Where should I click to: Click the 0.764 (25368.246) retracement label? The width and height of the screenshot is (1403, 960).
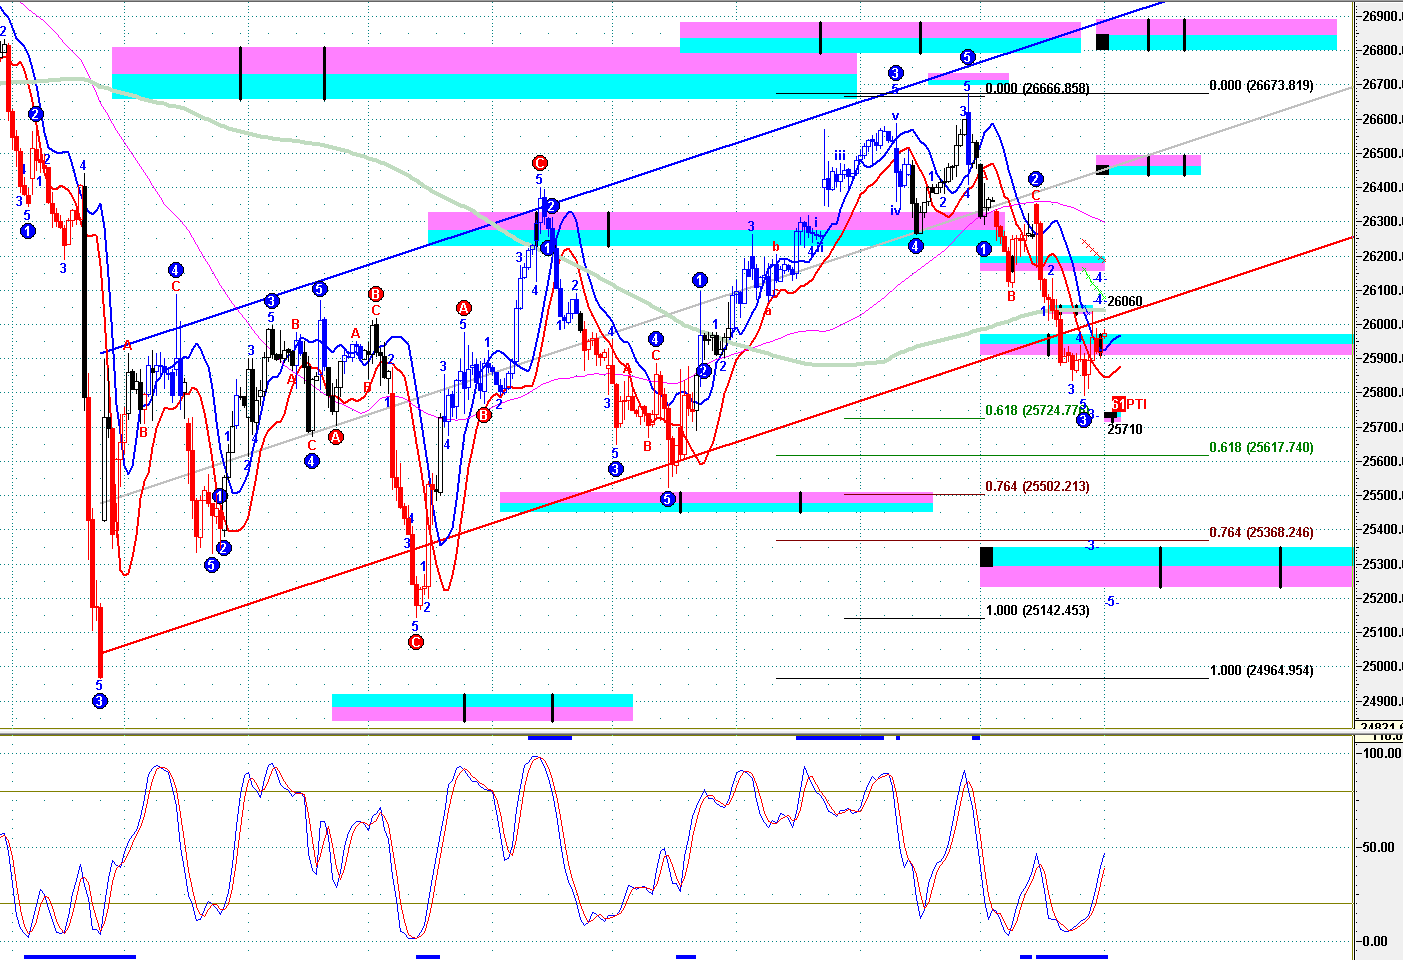click(x=1261, y=532)
